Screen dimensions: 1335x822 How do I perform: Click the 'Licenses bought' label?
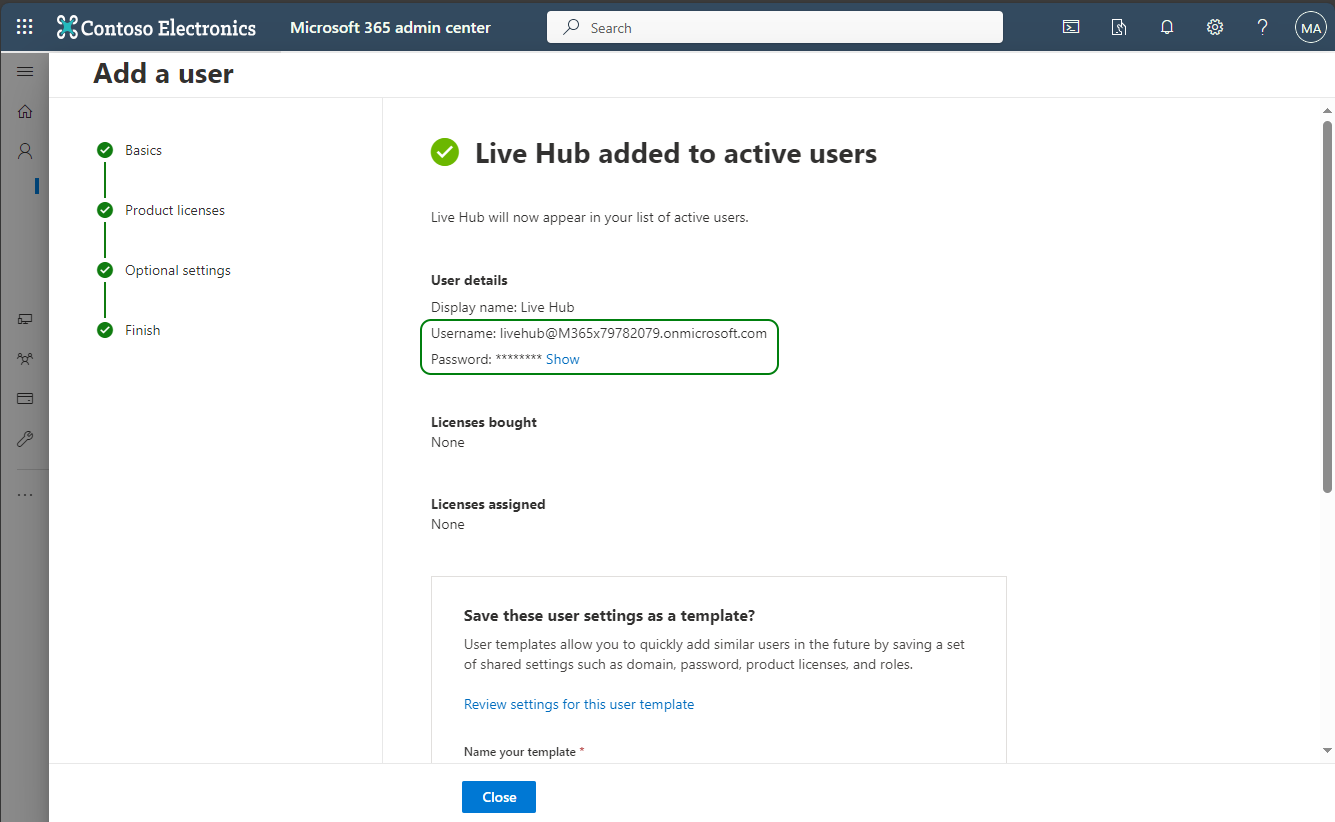click(484, 422)
